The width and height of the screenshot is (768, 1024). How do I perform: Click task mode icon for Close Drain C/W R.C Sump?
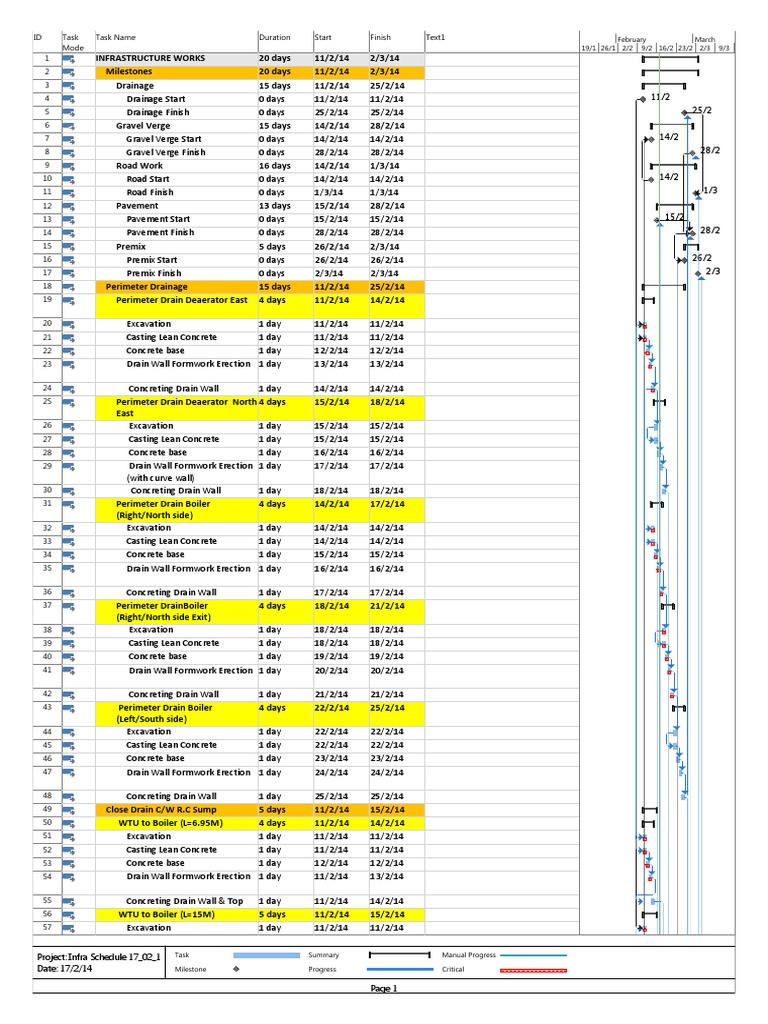(69, 809)
